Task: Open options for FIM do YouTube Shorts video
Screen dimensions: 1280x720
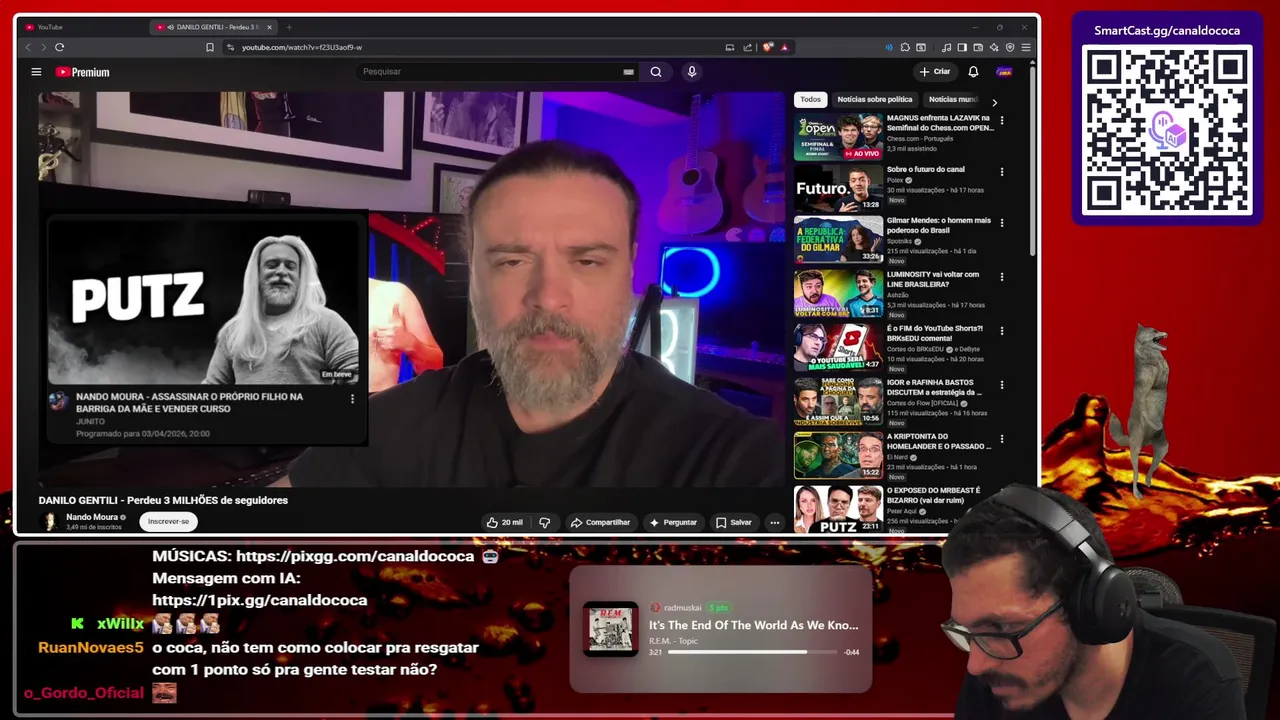Action: pyautogui.click(x=1001, y=331)
